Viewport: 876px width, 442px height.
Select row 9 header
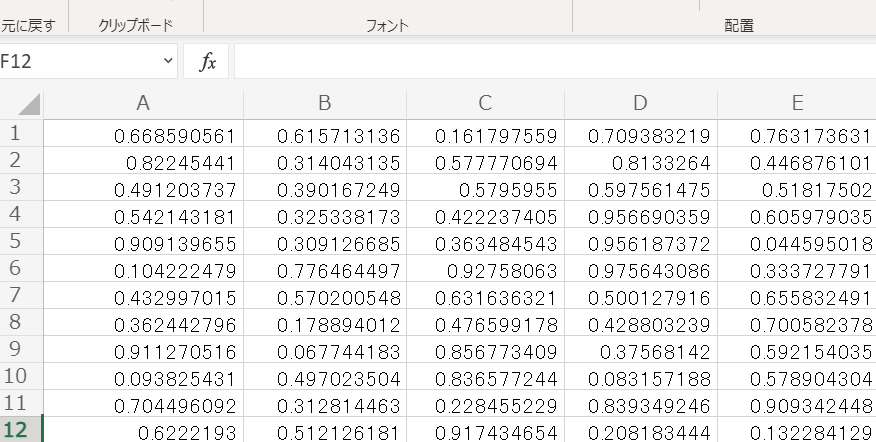click(x=21, y=349)
